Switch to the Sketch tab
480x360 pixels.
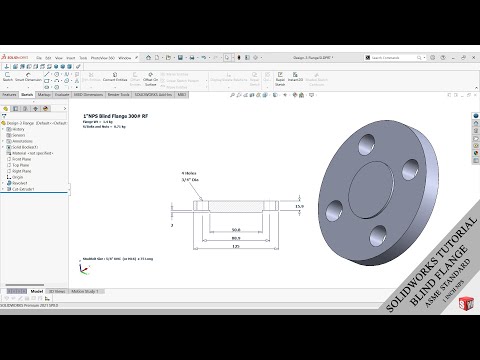[27, 95]
